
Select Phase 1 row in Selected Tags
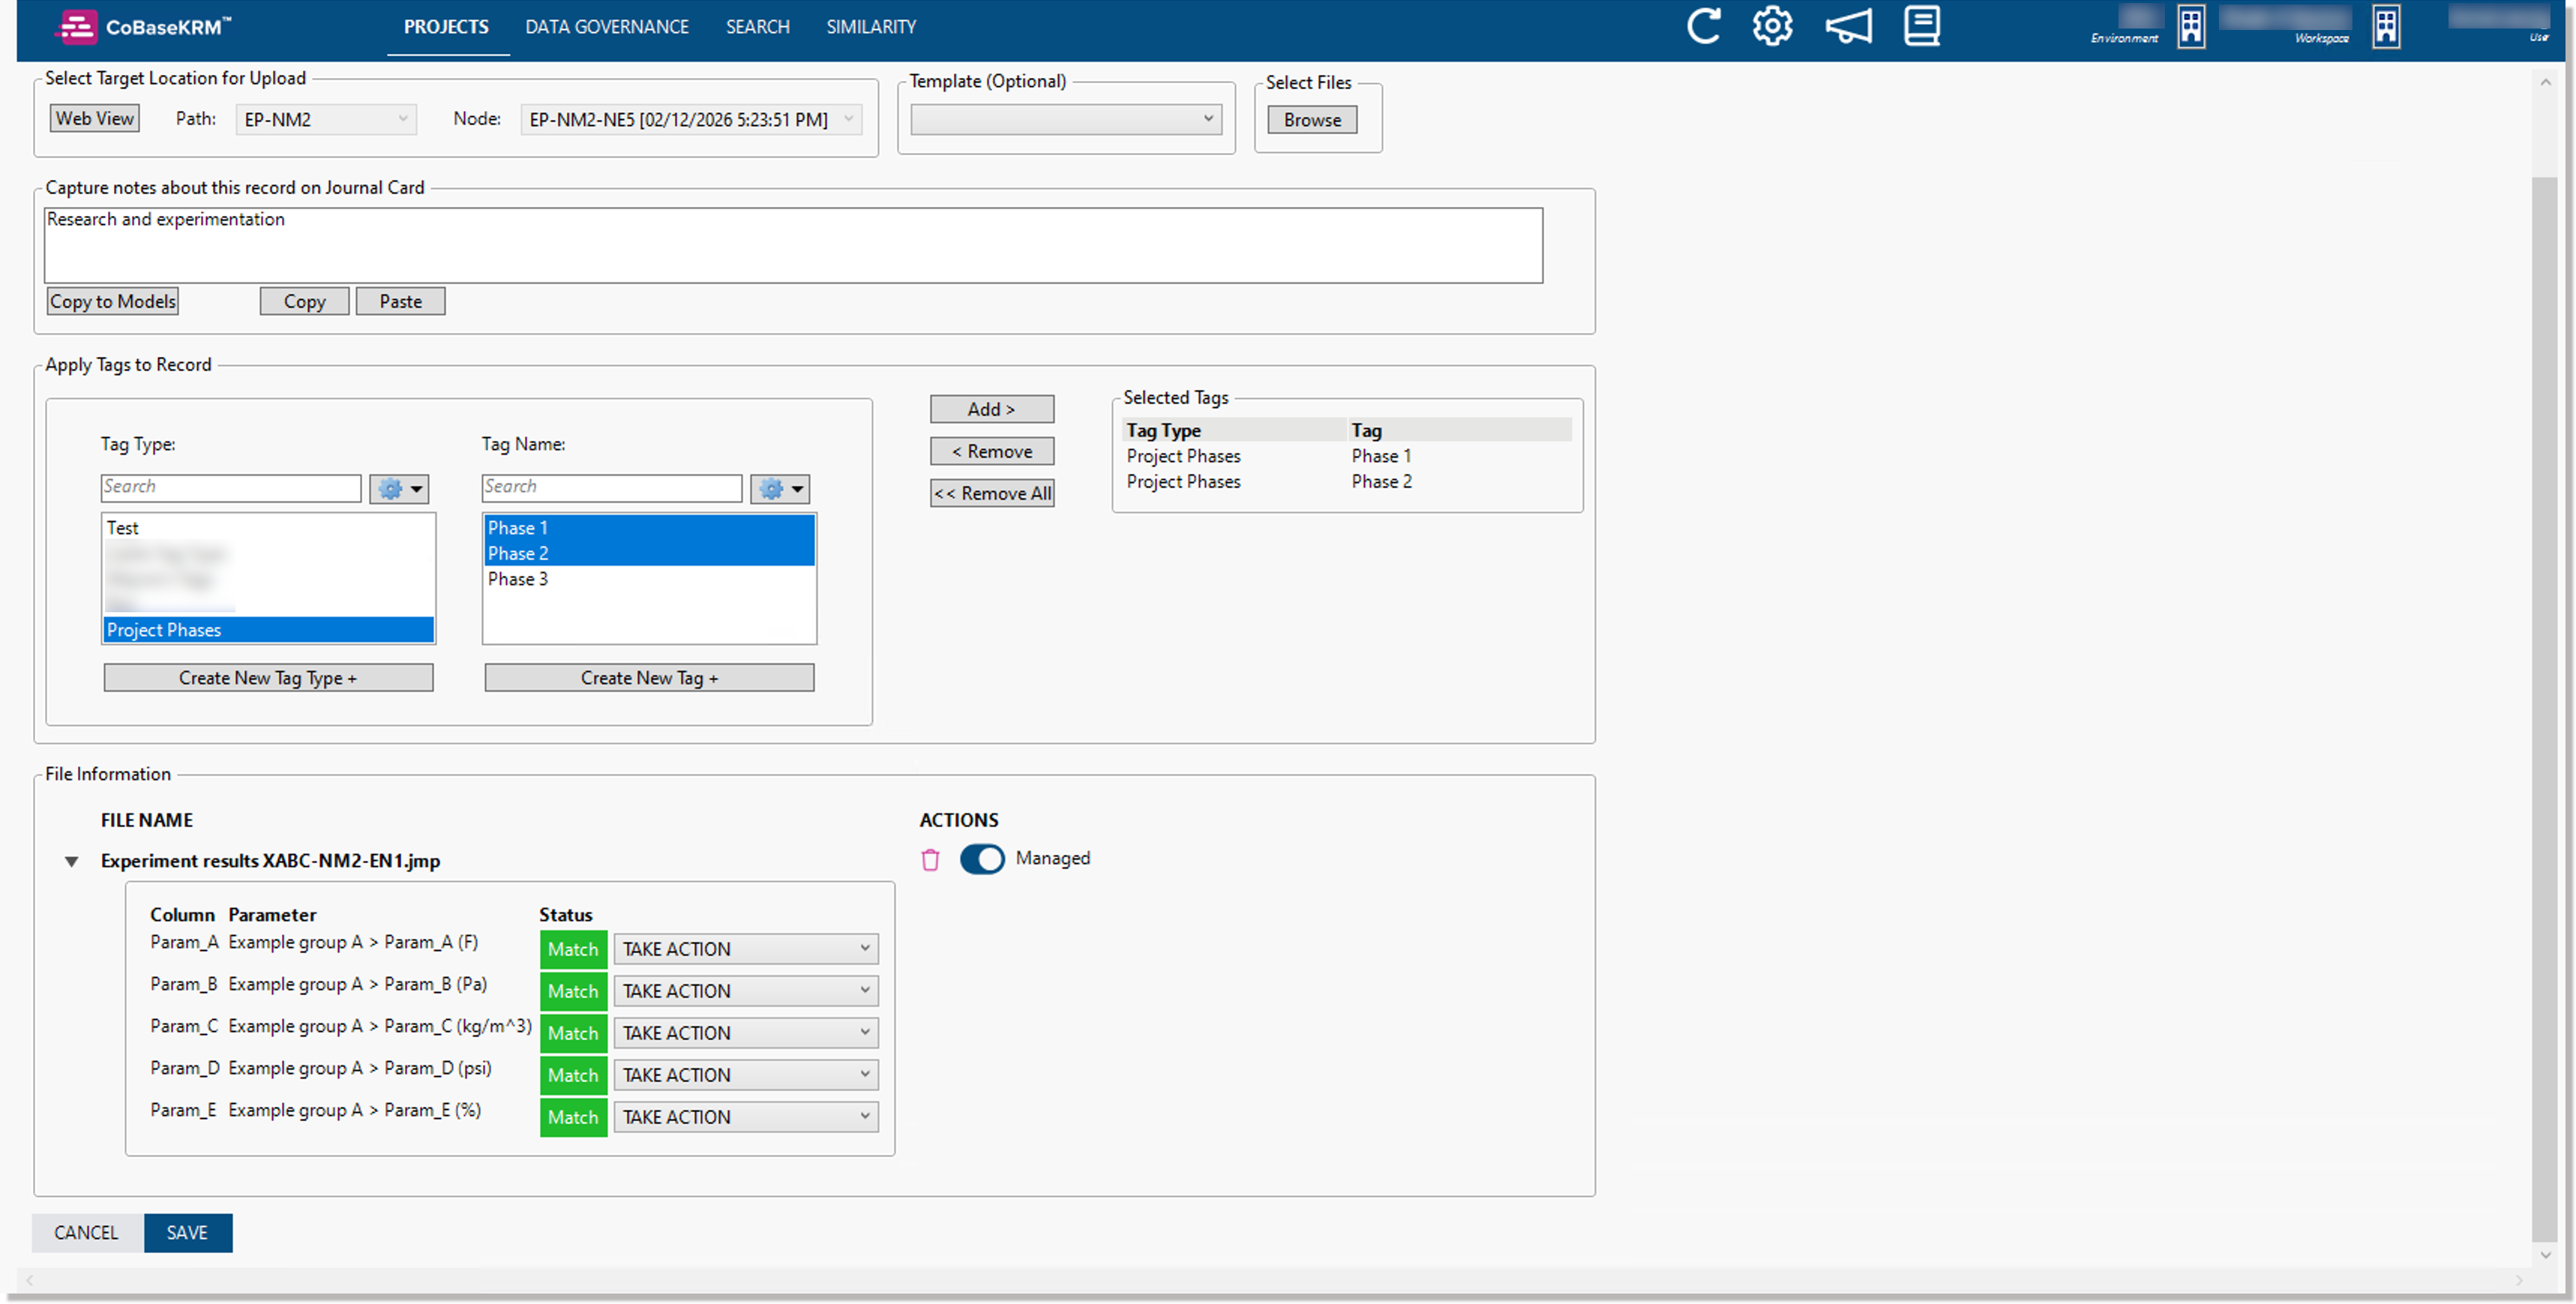click(x=1346, y=455)
